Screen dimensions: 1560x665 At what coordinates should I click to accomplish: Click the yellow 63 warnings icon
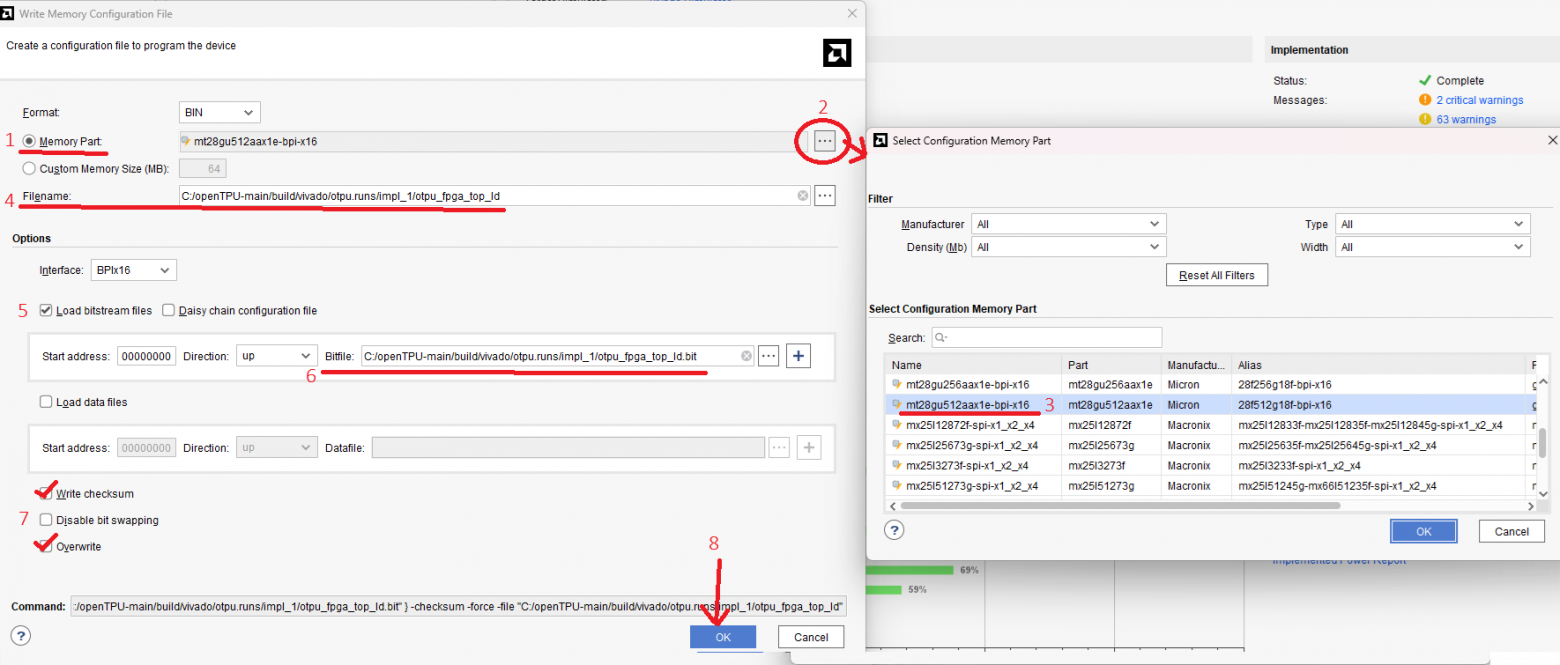click(1425, 120)
